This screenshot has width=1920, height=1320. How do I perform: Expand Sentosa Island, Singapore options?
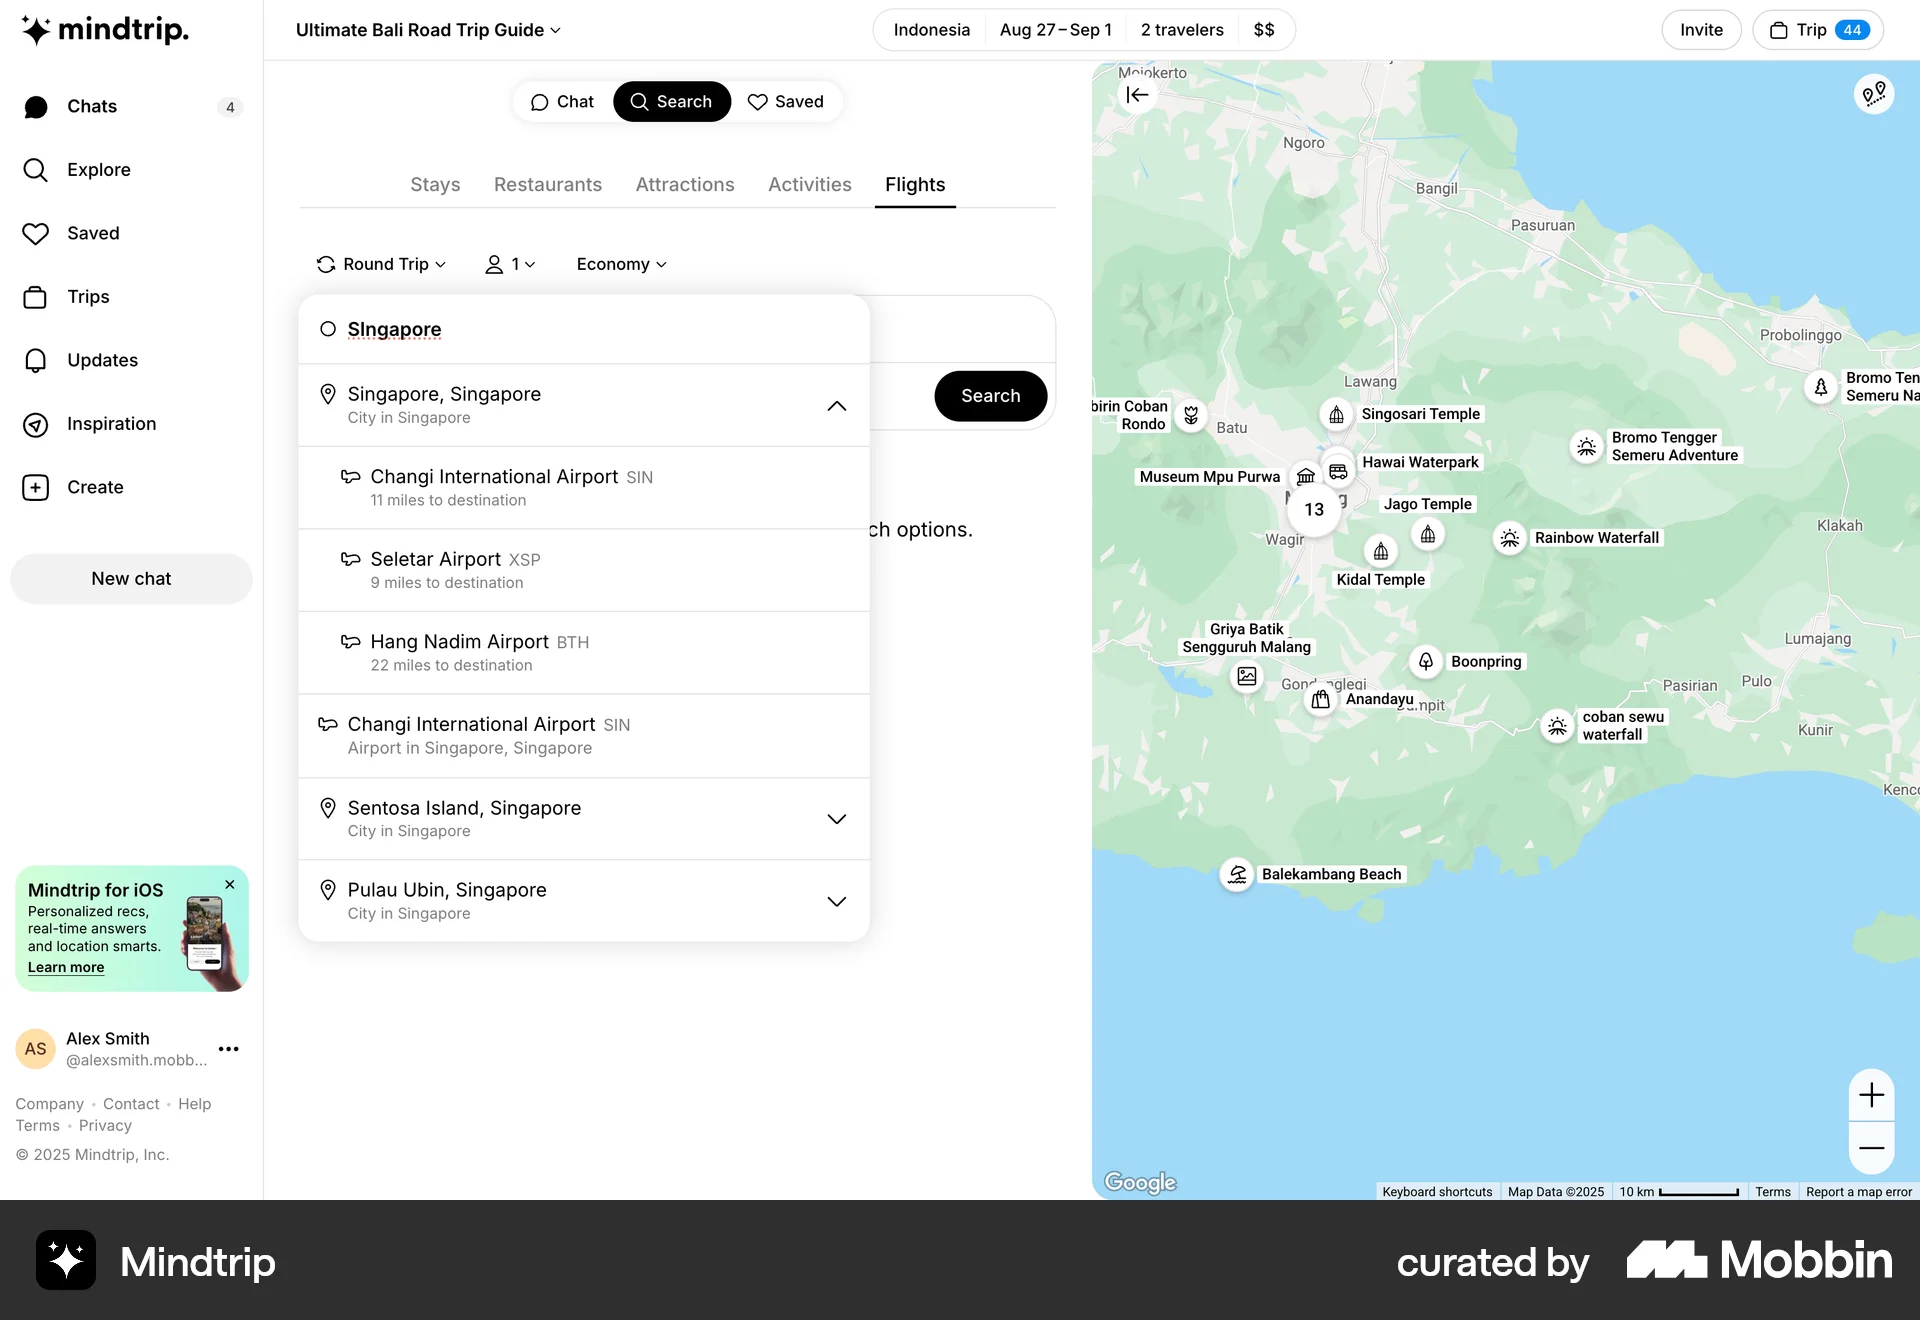[836, 818]
